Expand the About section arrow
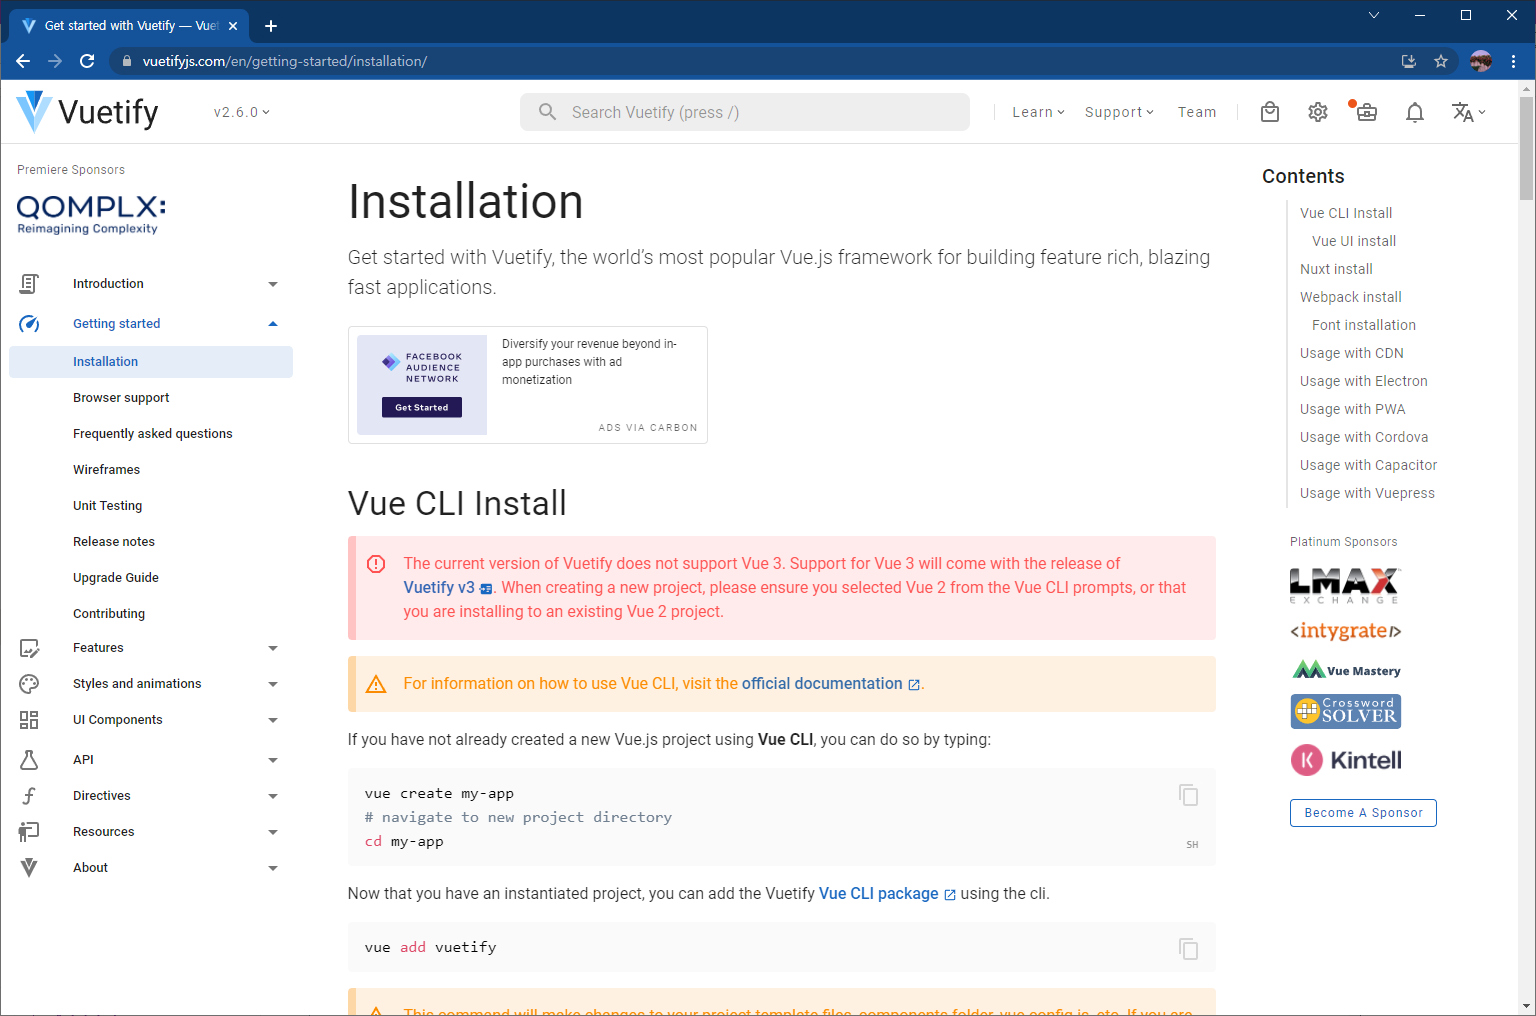The width and height of the screenshot is (1536, 1016). point(273,868)
